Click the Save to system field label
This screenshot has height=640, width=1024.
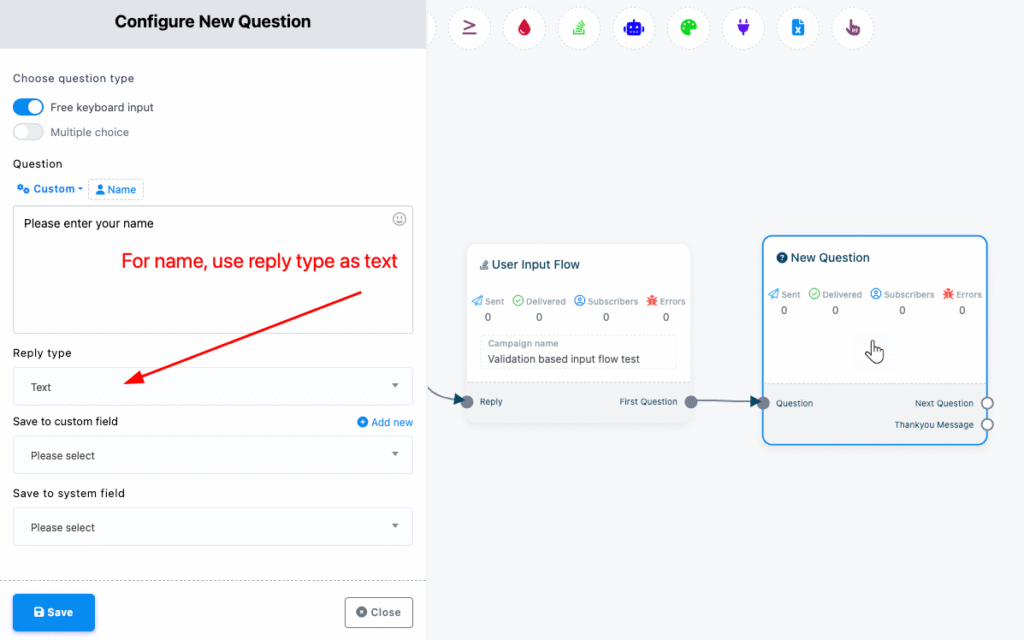click(x=69, y=493)
